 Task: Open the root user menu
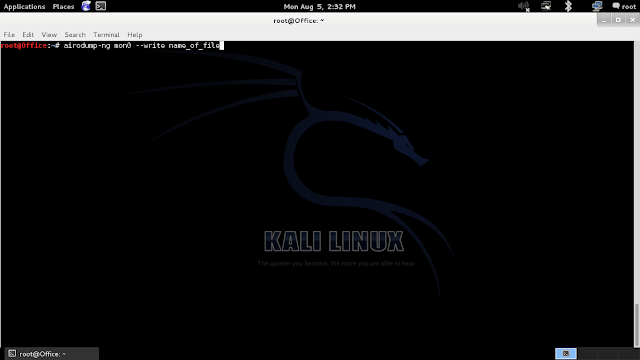(629, 7)
